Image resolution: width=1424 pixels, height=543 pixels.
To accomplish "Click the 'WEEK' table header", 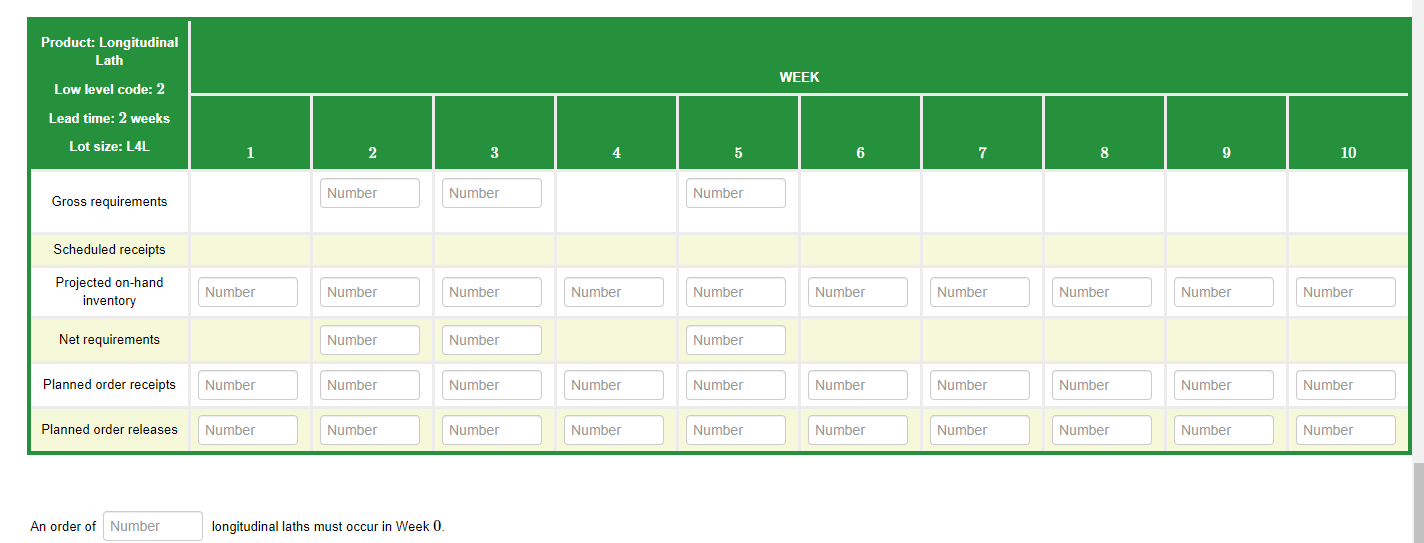I will 799,77.
